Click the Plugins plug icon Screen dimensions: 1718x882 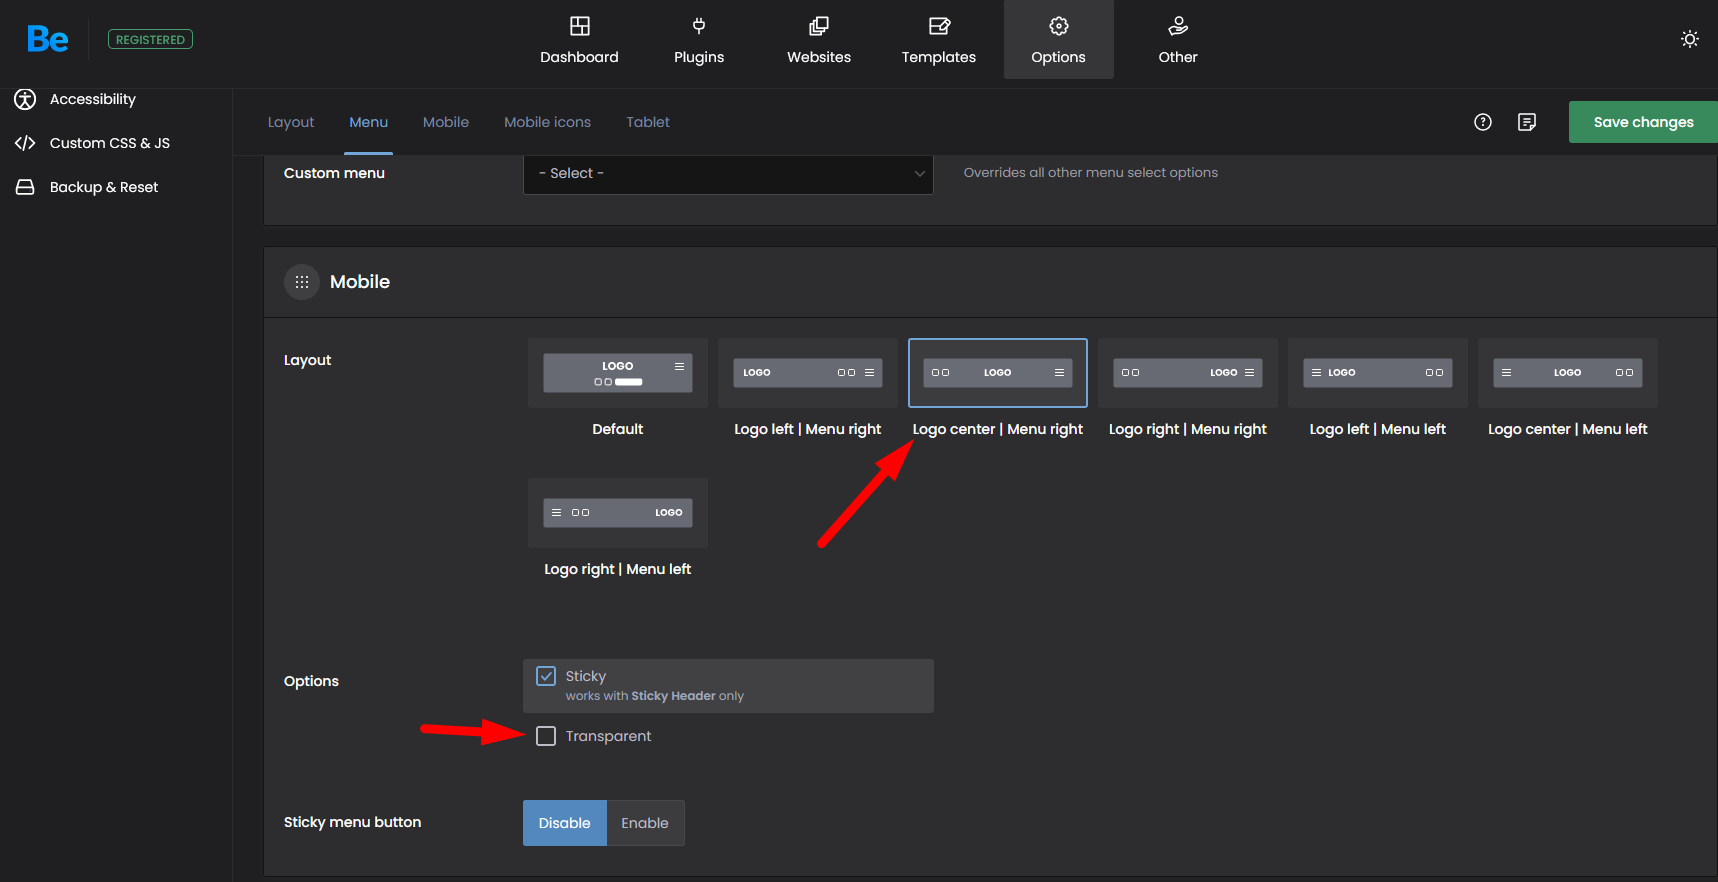(x=699, y=26)
